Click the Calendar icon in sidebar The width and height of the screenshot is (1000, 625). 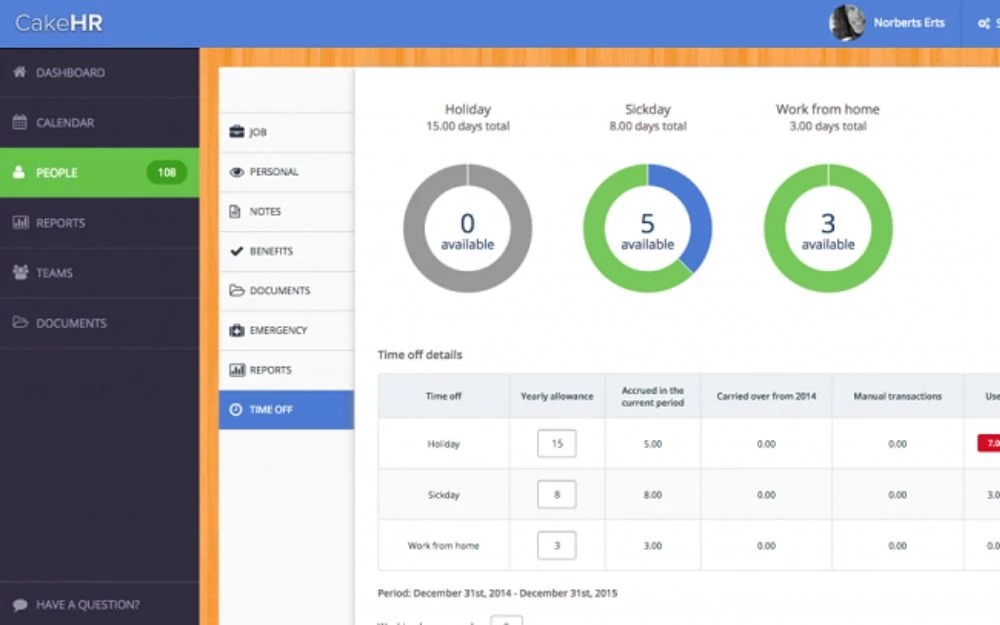tap(19, 123)
